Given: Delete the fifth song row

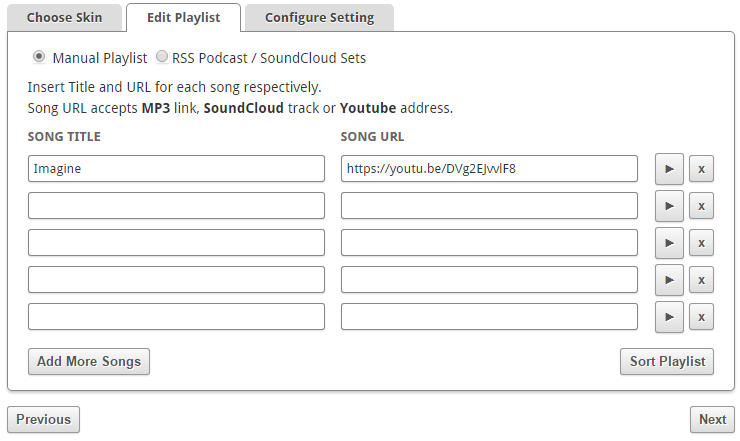Looking at the screenshot, I should click(x=701, y=317).
